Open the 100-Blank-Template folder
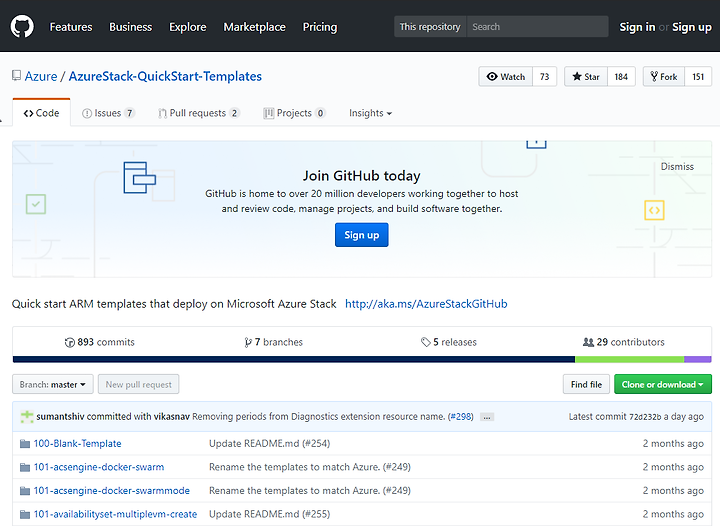The height and width of the screenshot is (526, 720). (x=78, y=444)
